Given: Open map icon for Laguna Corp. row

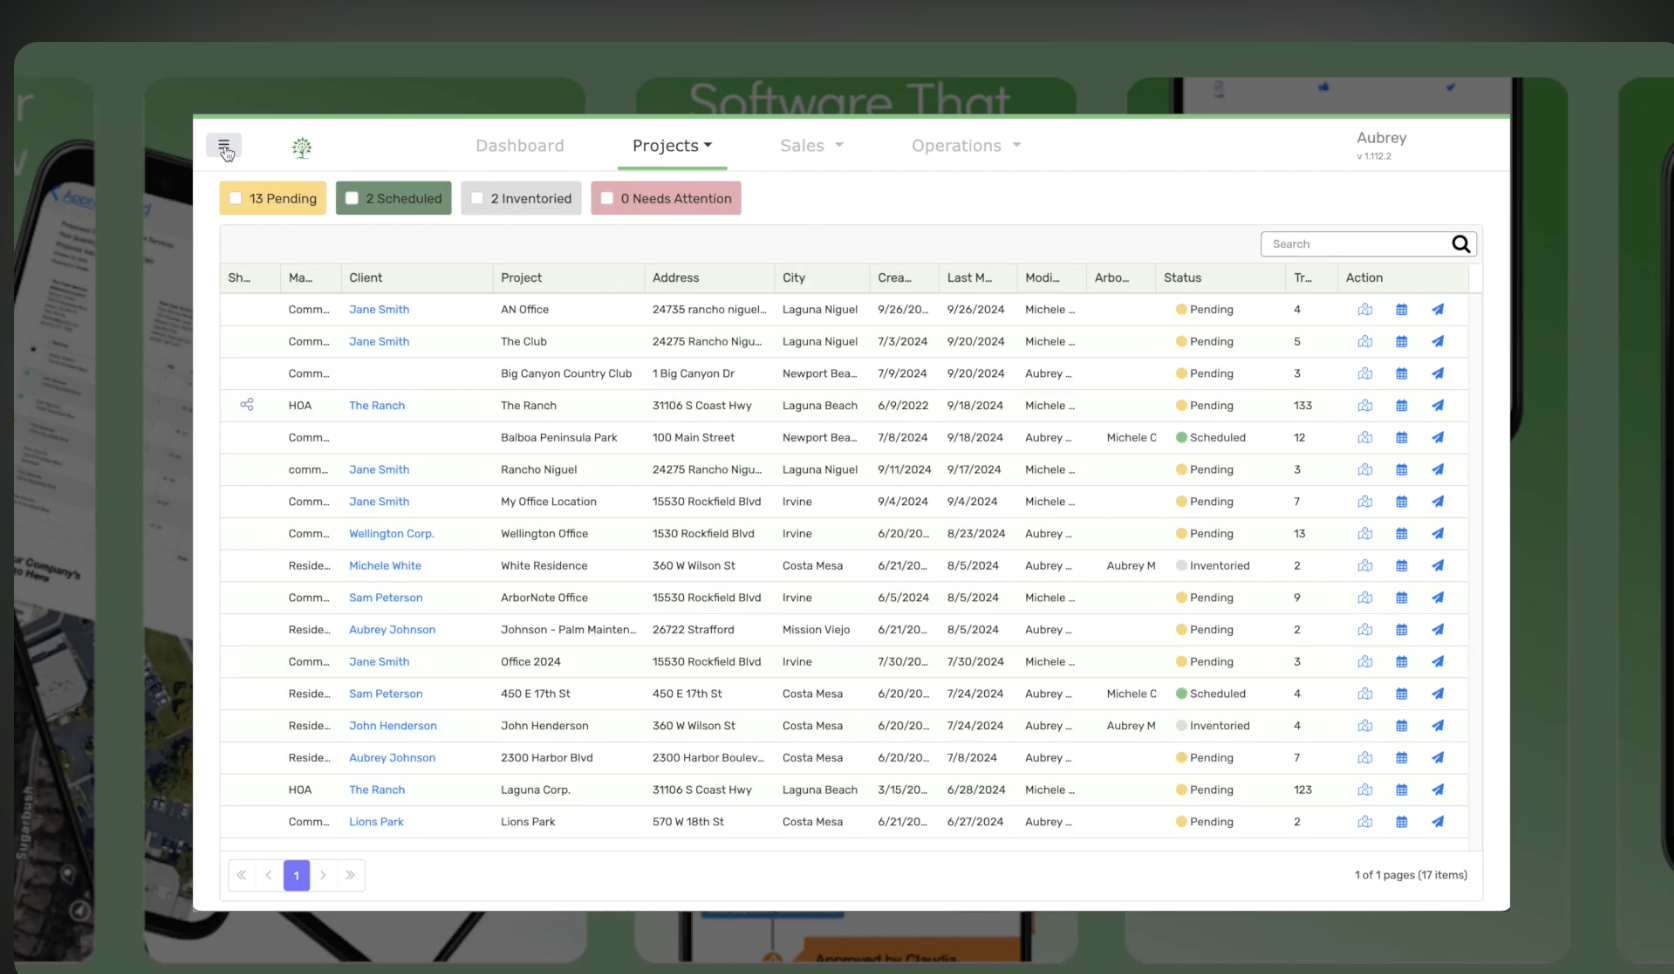Looking at the screenshot, I should click(x=1365, y=790).
